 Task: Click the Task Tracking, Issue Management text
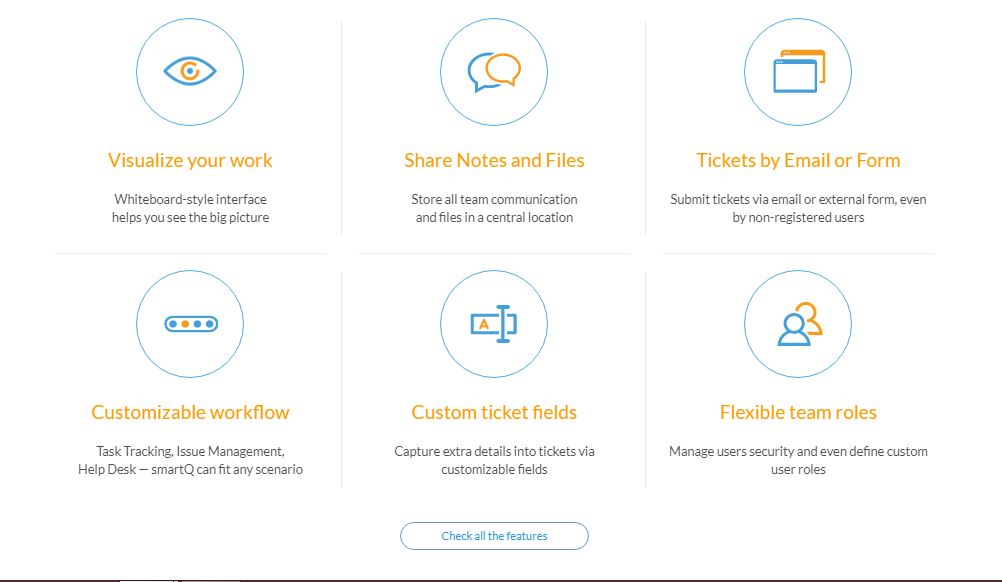[x=190, y=460]
